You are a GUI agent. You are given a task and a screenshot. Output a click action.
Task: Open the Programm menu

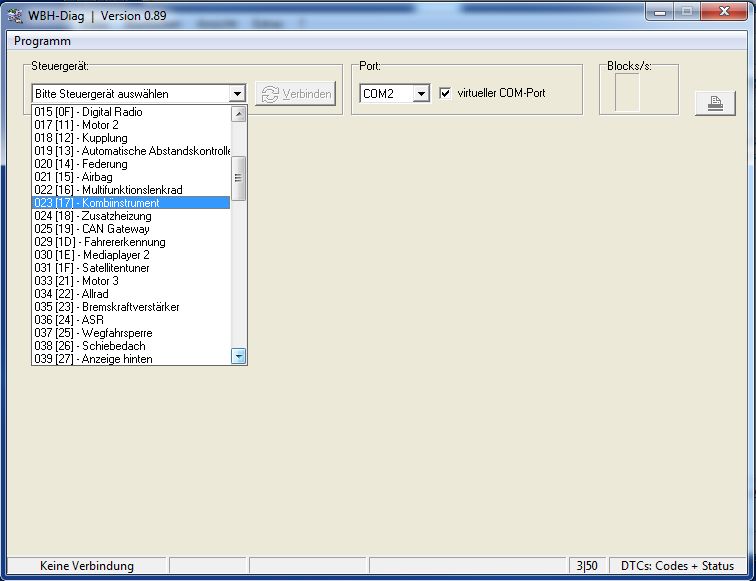pos(42,42)
